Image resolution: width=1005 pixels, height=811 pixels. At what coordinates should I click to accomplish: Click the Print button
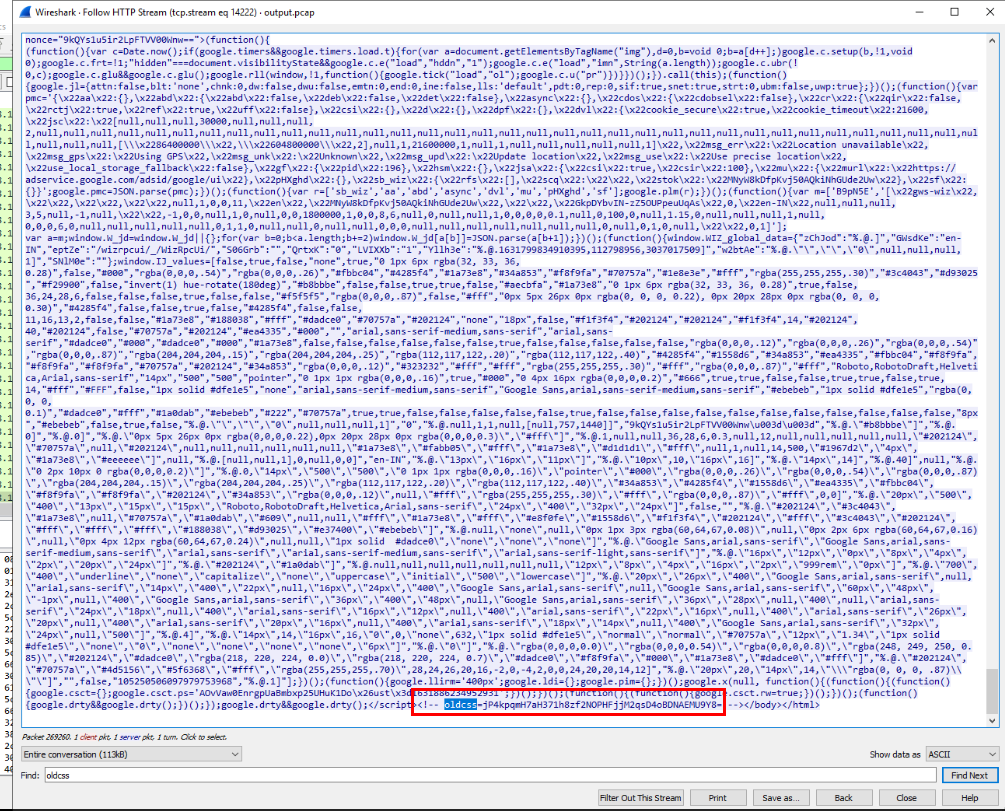coord(717,798)
